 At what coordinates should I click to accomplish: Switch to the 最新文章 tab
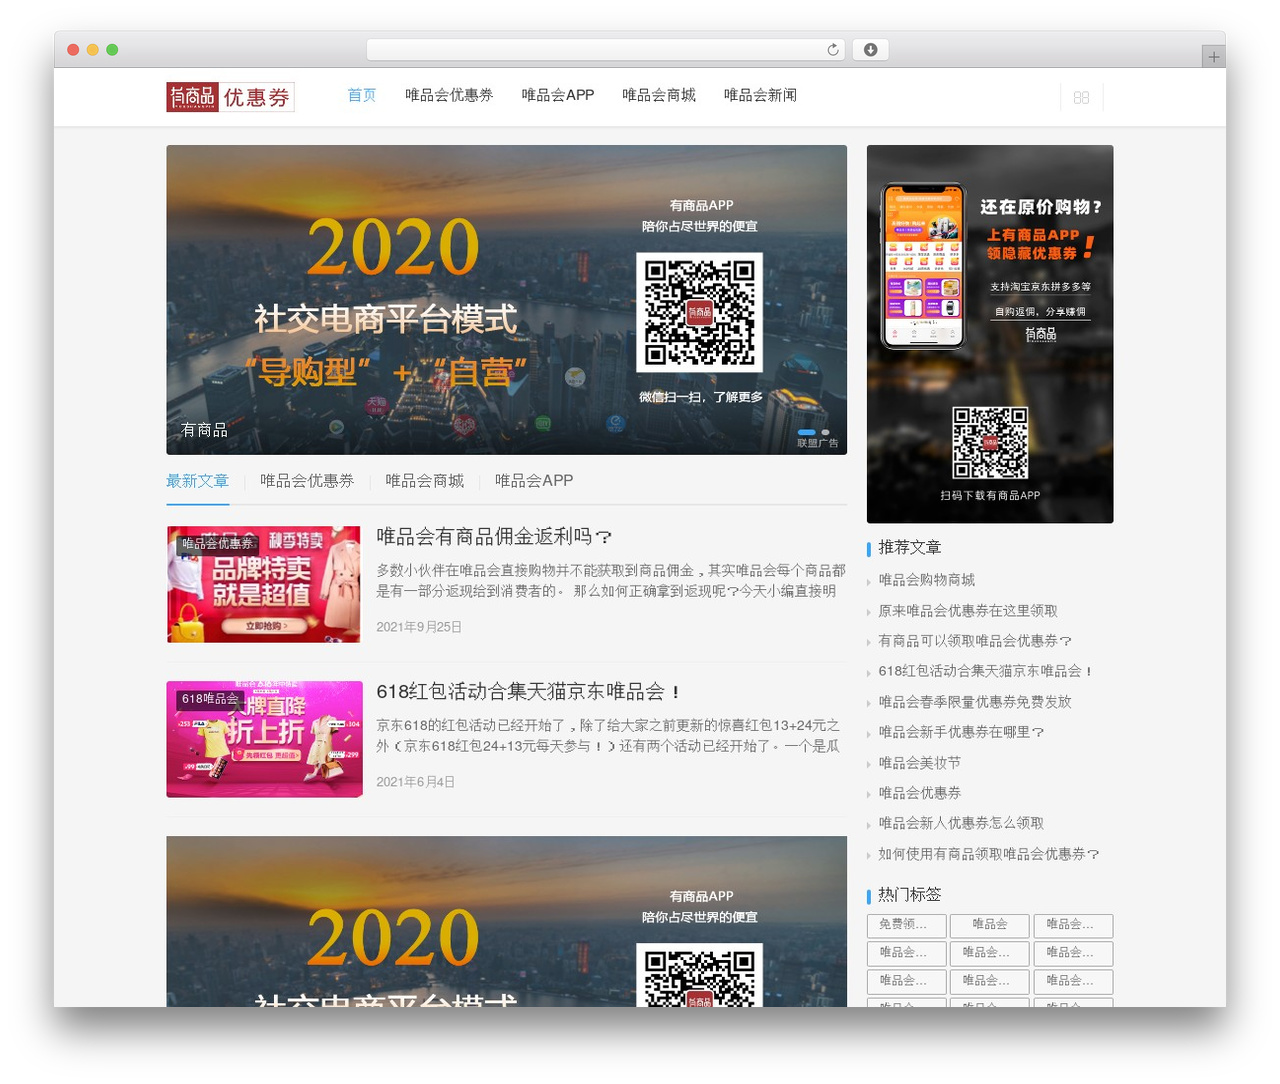(198, 481)
